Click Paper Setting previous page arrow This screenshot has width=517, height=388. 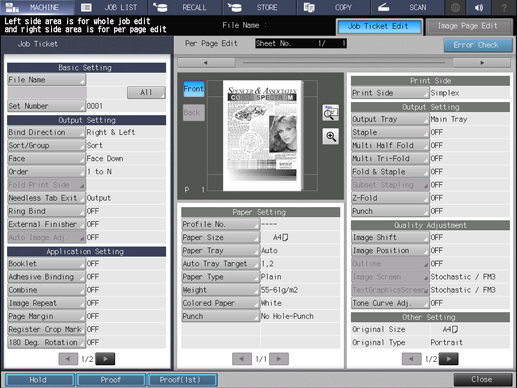242,359
